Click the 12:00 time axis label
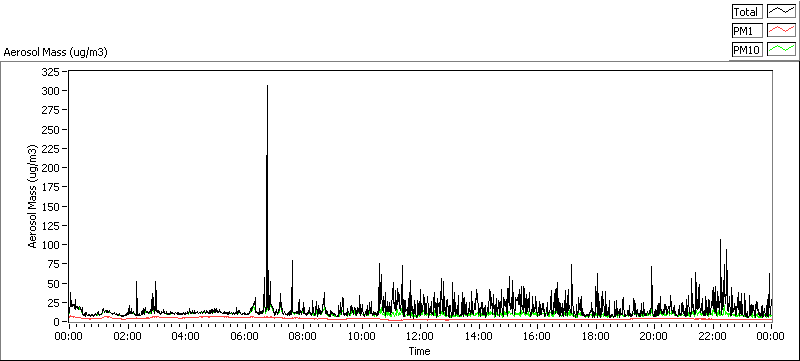The image size is (800, 361). click(420, 336)
